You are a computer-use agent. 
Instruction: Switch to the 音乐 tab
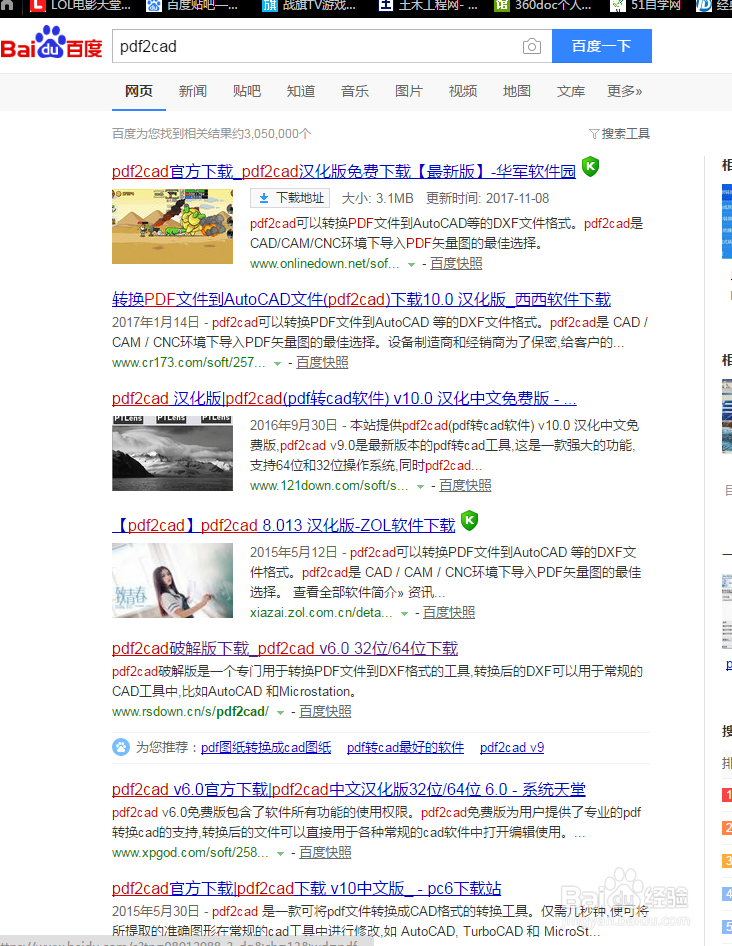[355, 91]
